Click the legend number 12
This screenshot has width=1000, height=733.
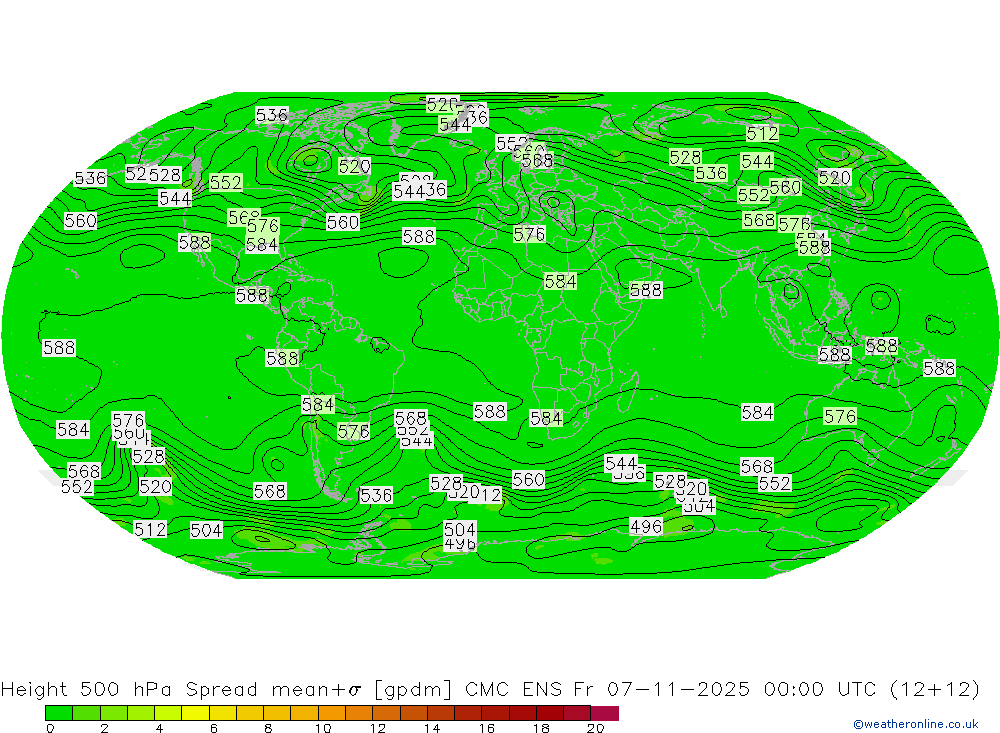[378, 728]
